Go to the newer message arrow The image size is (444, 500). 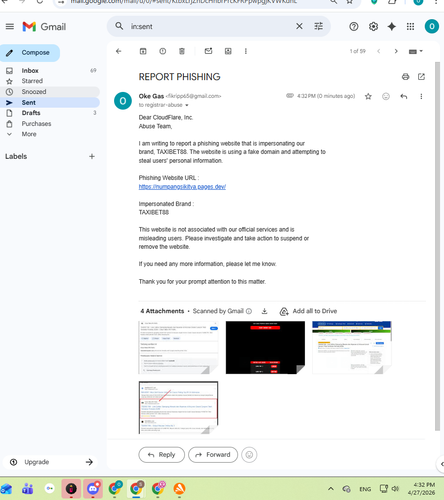click(378, 51)
